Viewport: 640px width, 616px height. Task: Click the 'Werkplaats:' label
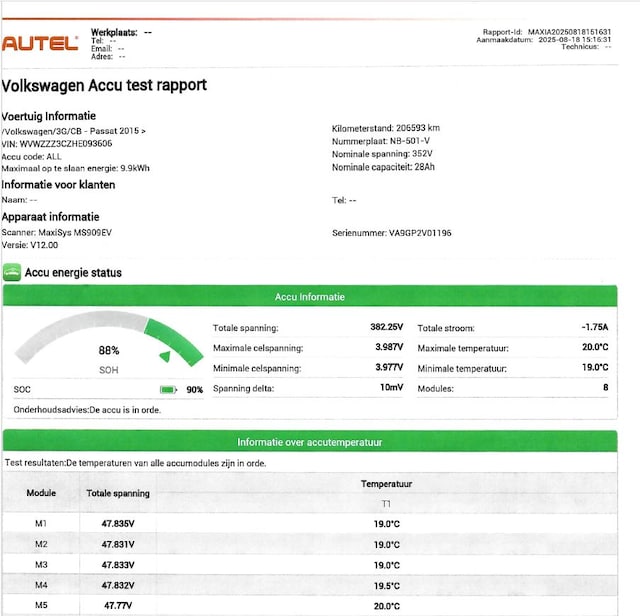114,32
